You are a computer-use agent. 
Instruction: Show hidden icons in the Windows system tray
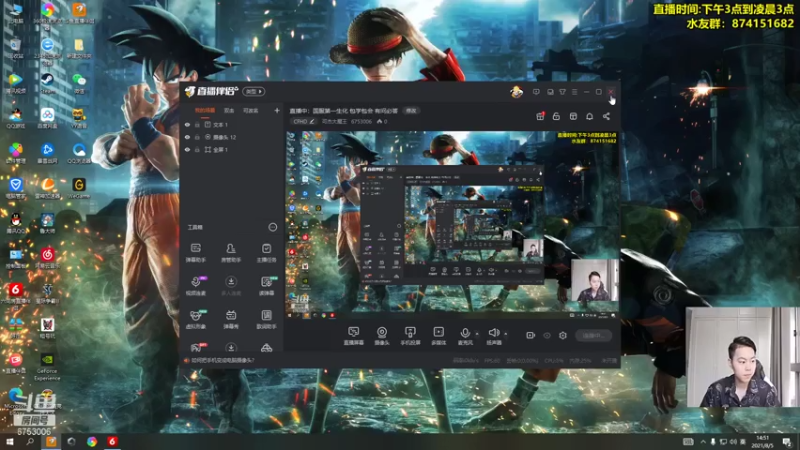703,441
